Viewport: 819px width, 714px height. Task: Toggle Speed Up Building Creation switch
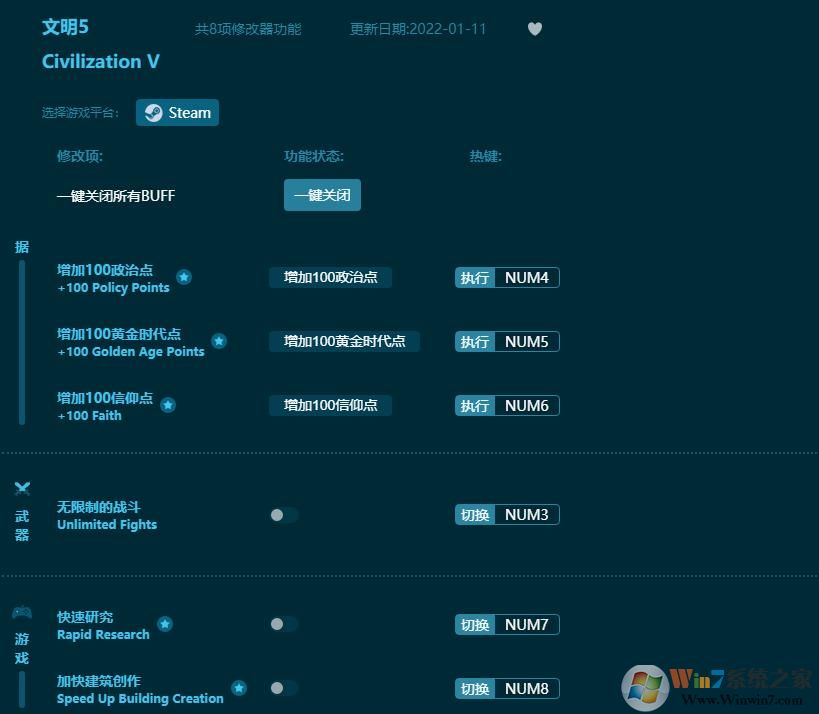(x=284, y=688)
